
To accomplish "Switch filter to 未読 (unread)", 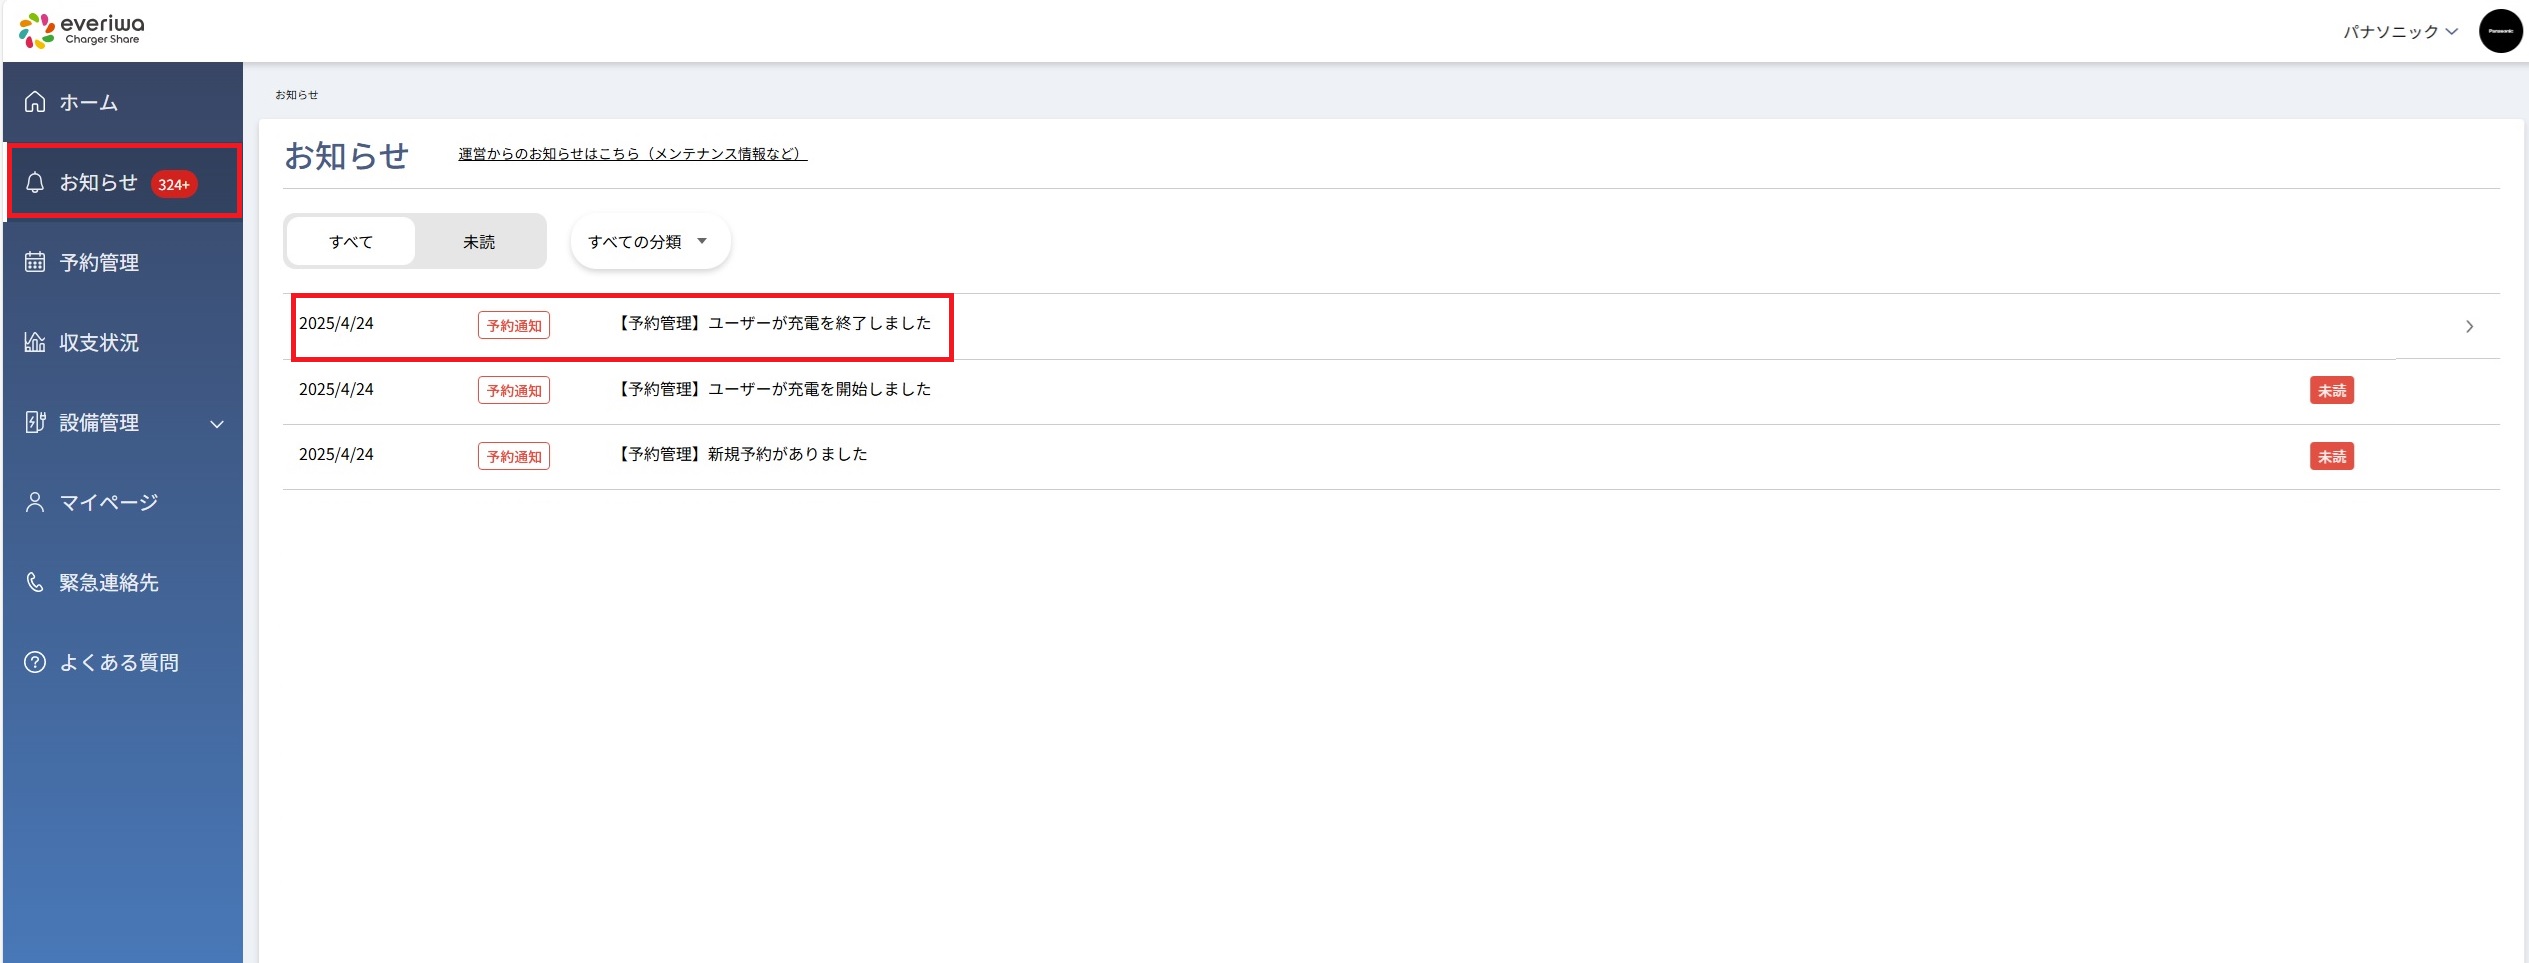I will pos(479,242).
